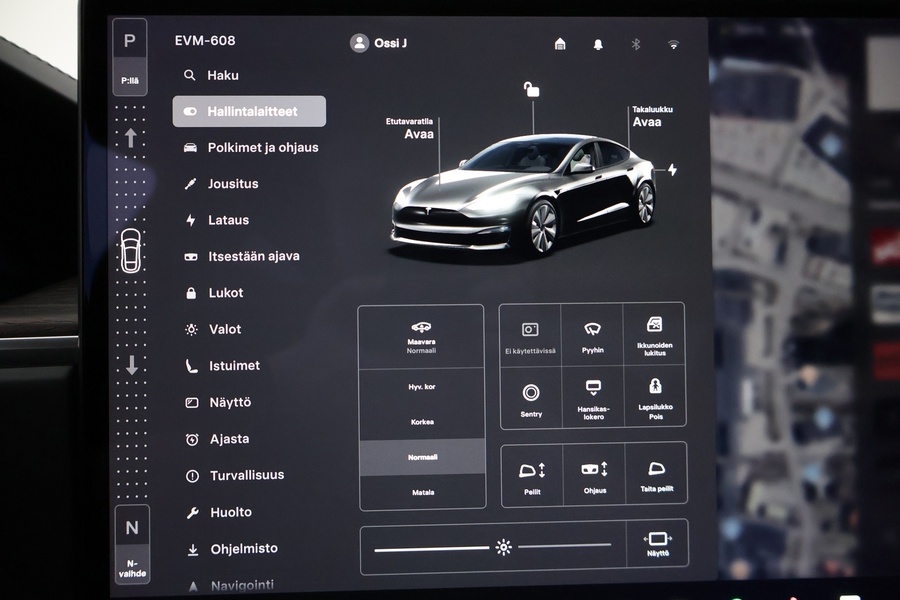
Task: Tap the Bluetooth icon
Action: pyautogui.click(x=636, y=44)
